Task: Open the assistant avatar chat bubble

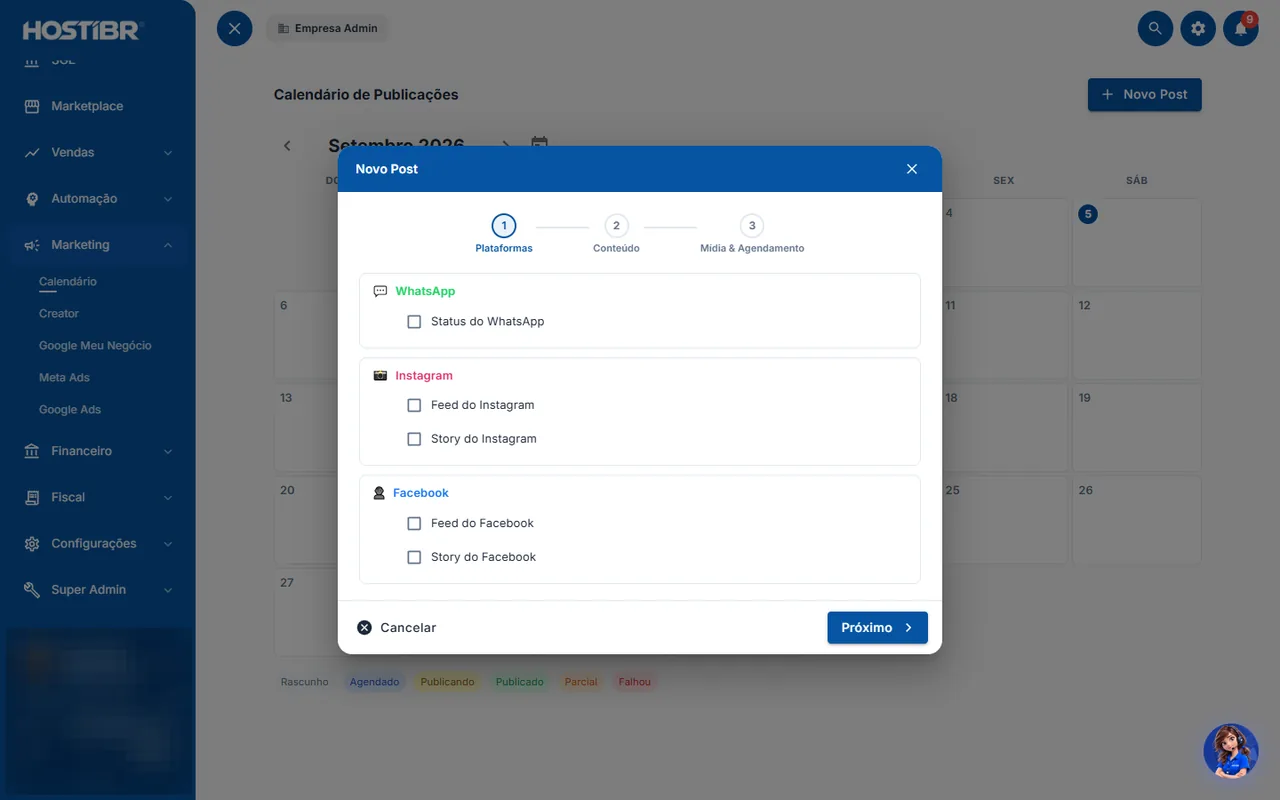Action: point(1230,751)
